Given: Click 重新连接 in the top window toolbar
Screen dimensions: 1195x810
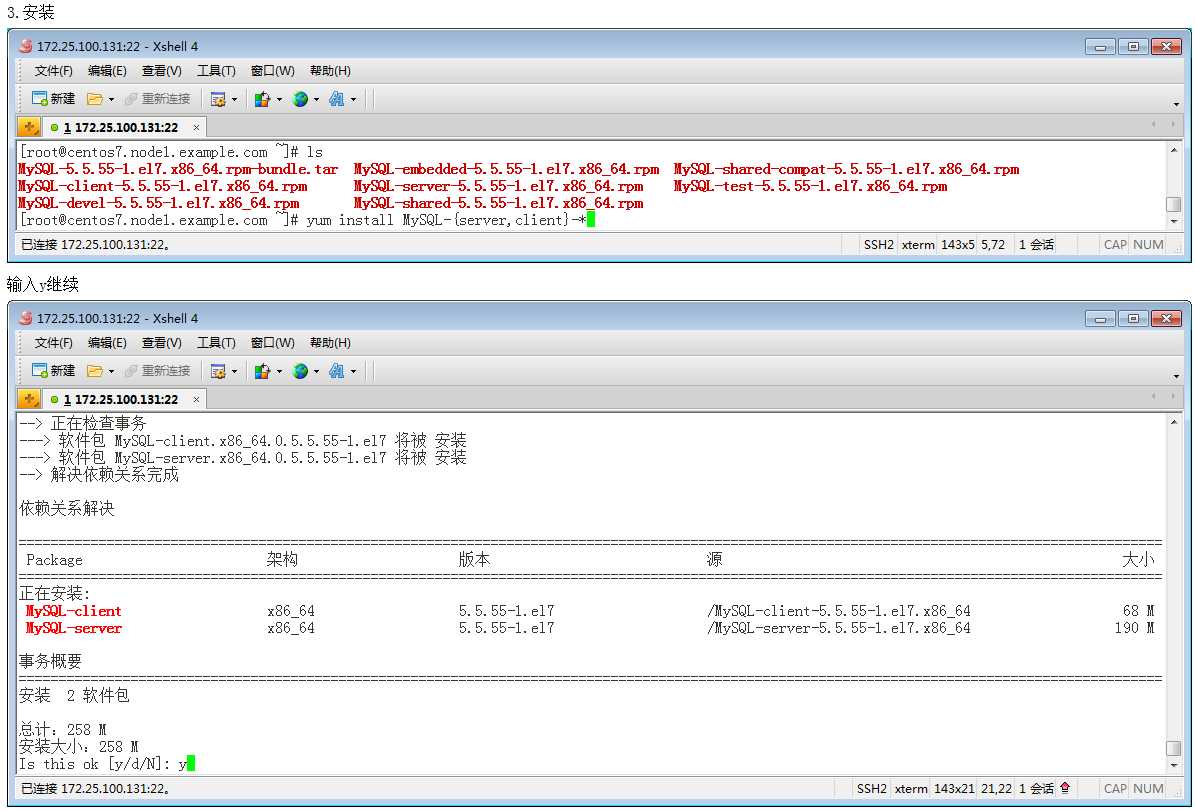Looking at the screenshot, I should coord(157,99).
